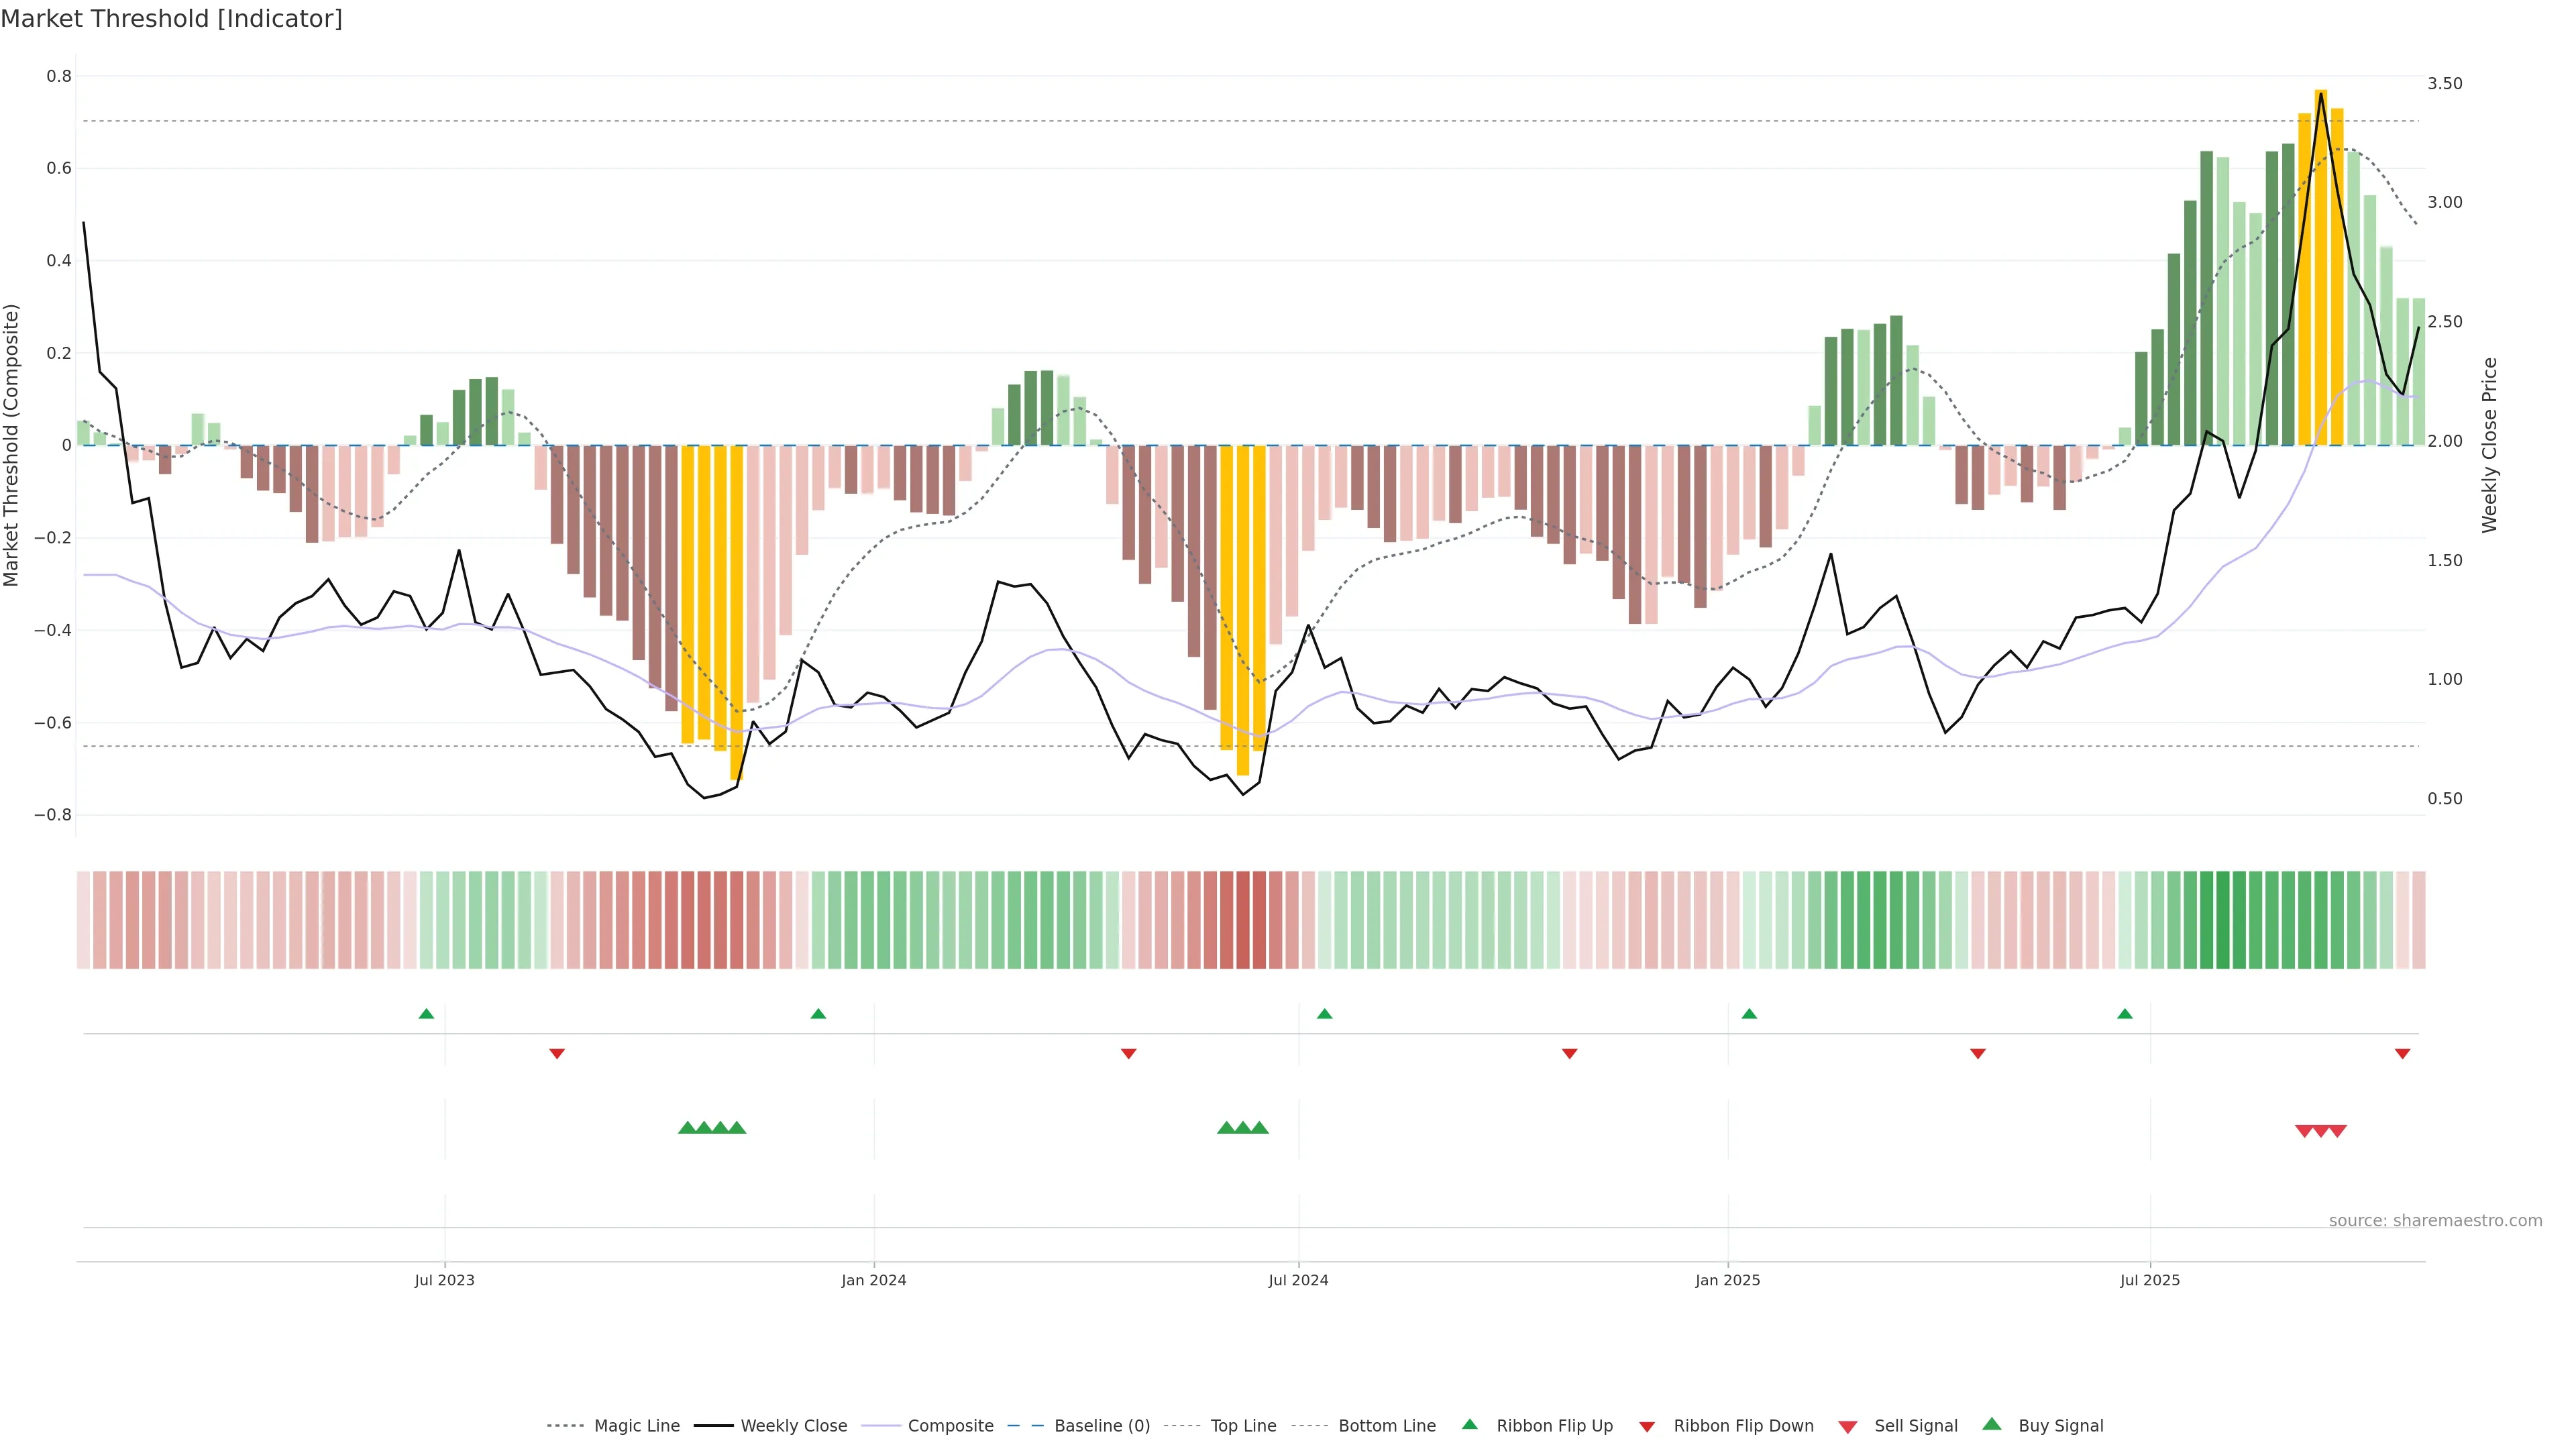Click the Buy Signal legend marker
2576x1449 pixels.
pos(1991,1424)
